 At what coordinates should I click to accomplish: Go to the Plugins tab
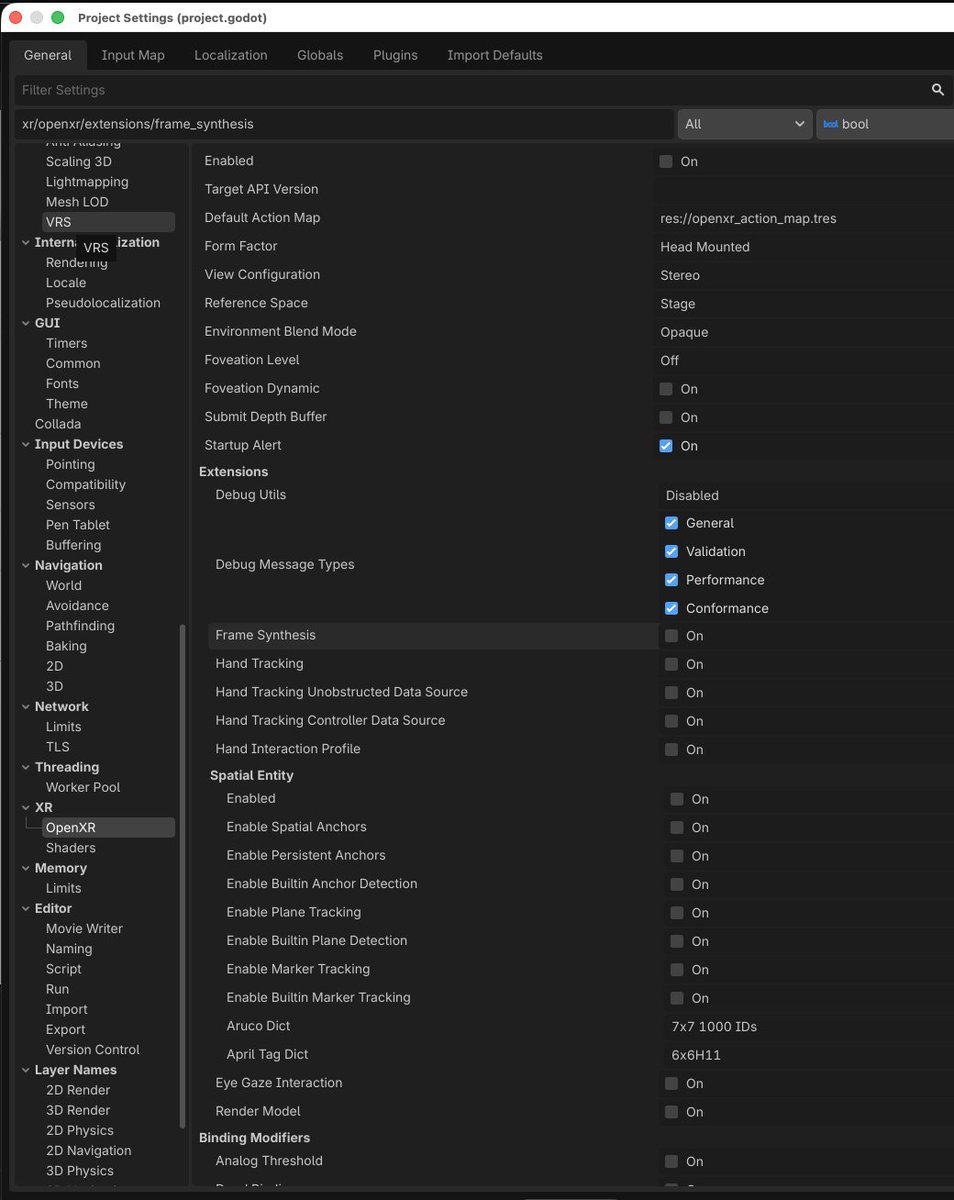(x=395, y=55)
